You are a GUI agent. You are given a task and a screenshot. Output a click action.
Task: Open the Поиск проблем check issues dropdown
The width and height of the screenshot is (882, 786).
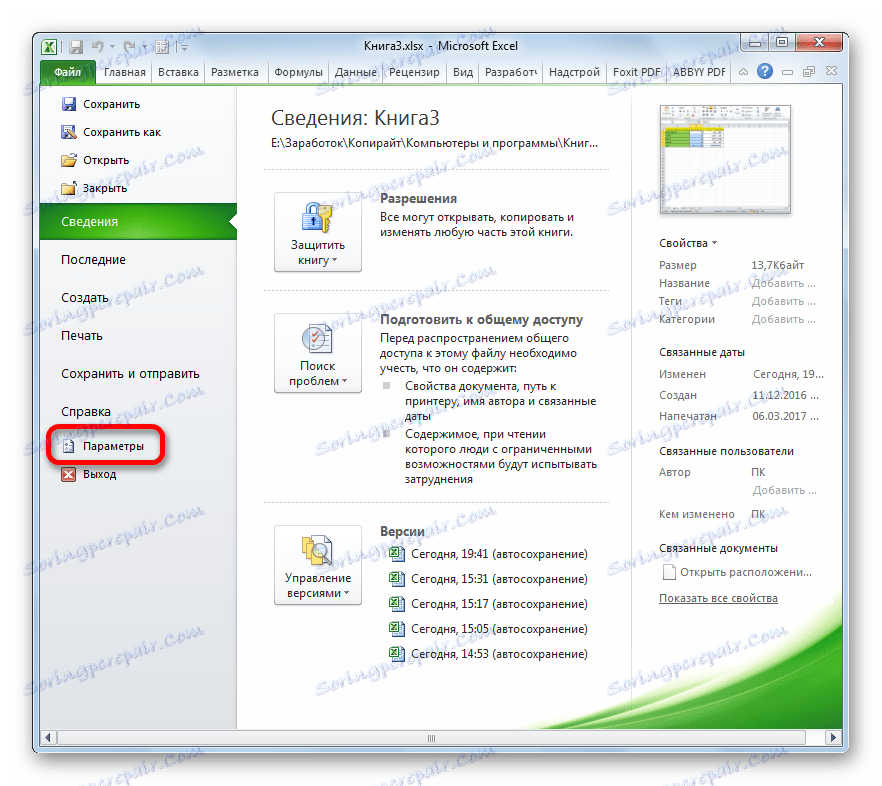[x=317, y=353]
